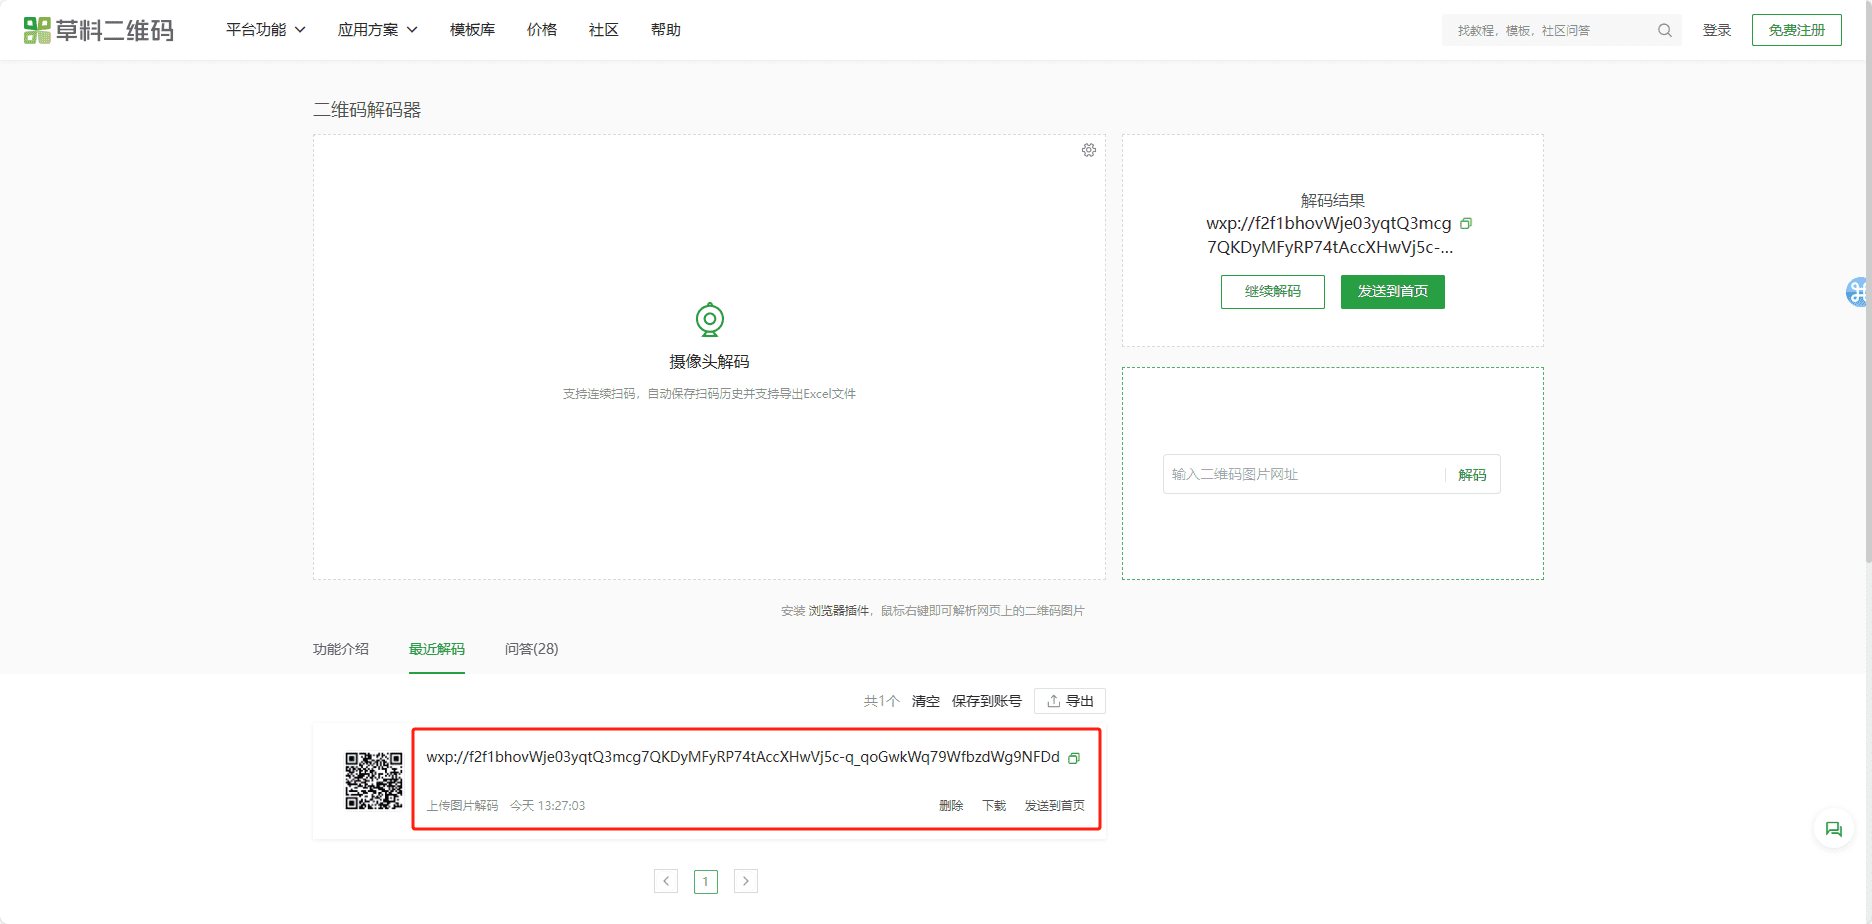Click the decoded wxp:// result text in history
1872x924 pixels.
click(743, 757)
